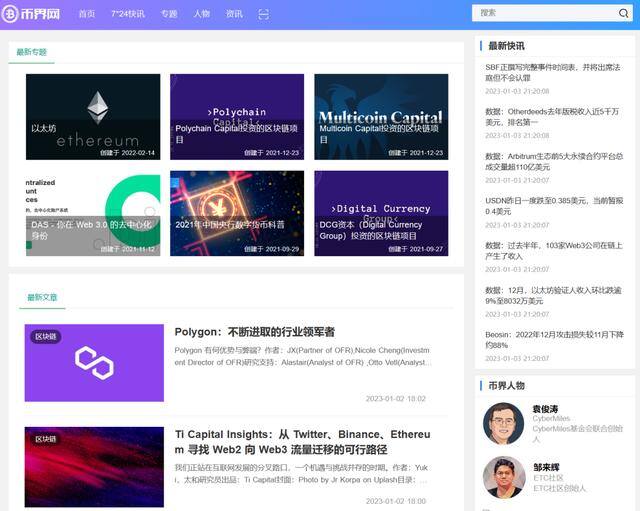Click the 币界网 site logo
The width and height of the screenshot is (640, 511).
click(31, 14)
